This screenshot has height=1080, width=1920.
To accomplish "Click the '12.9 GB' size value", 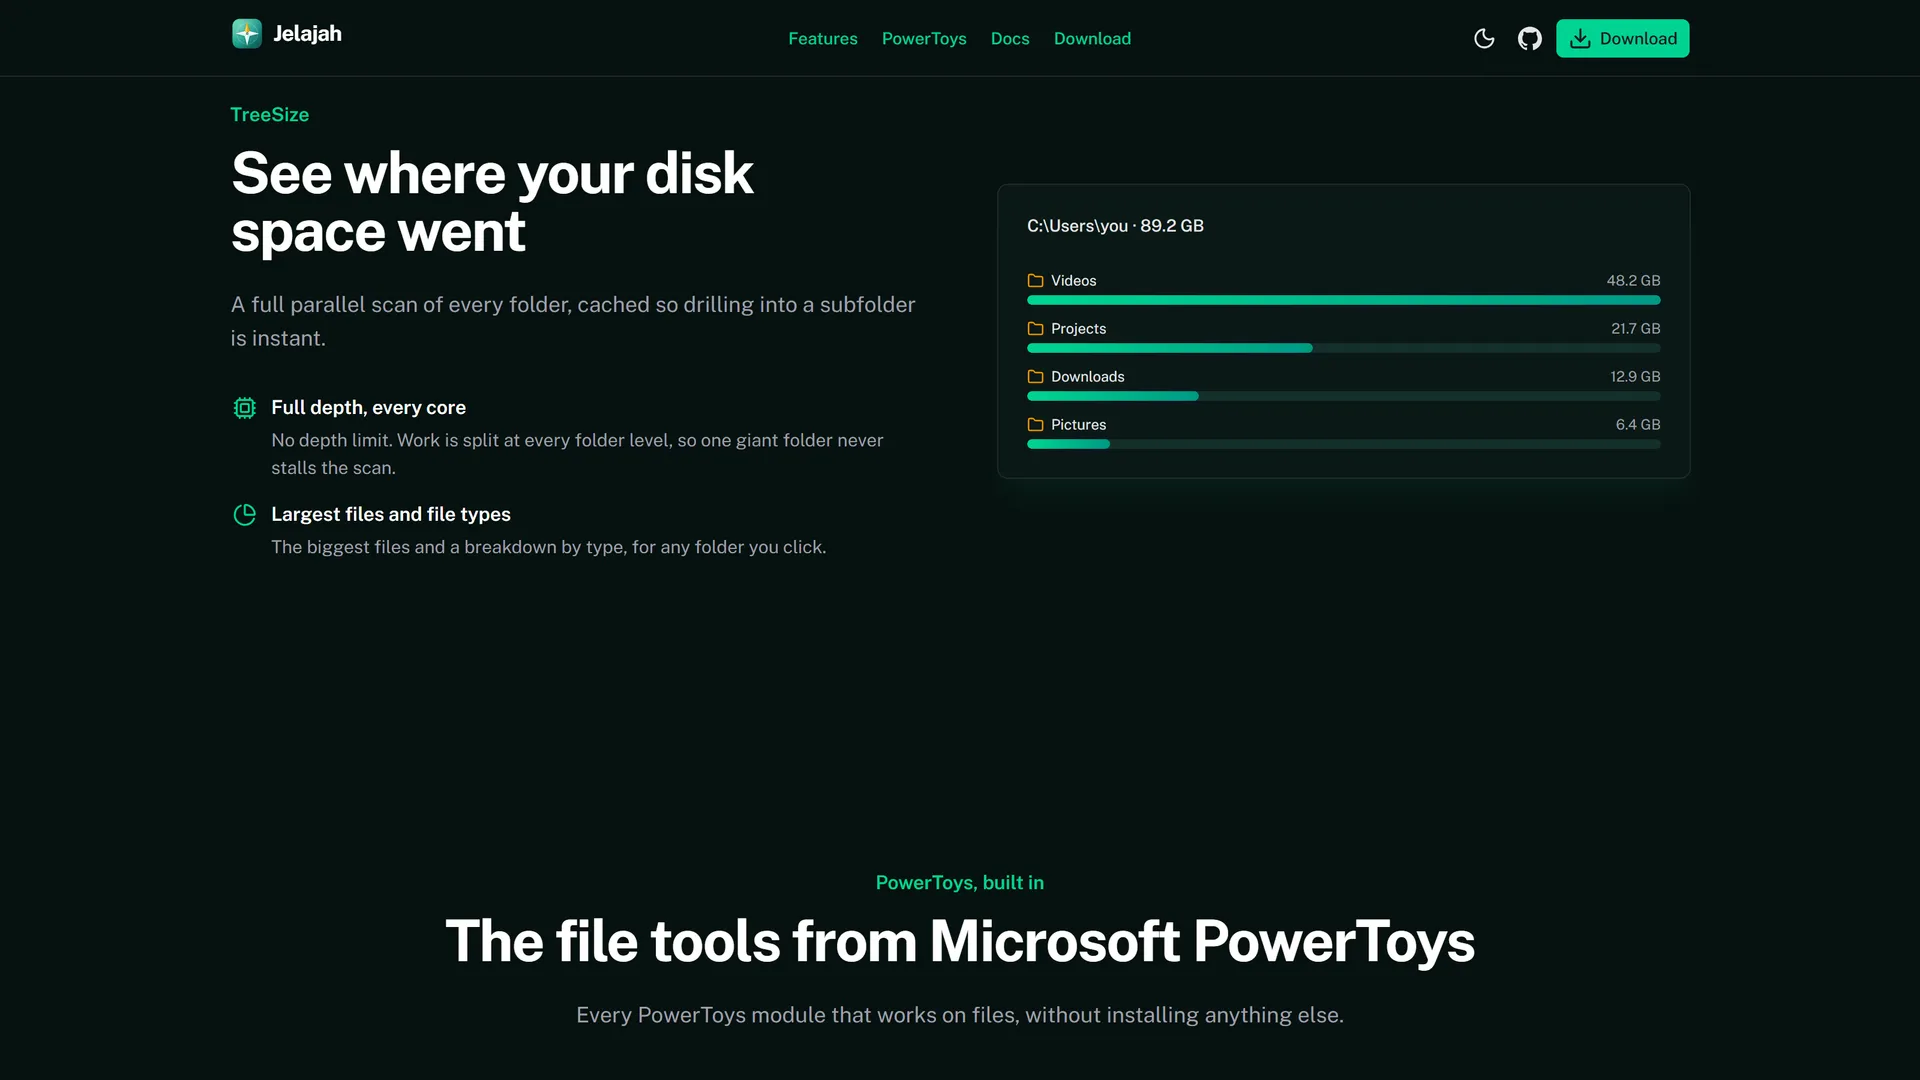I will 1635,377.
